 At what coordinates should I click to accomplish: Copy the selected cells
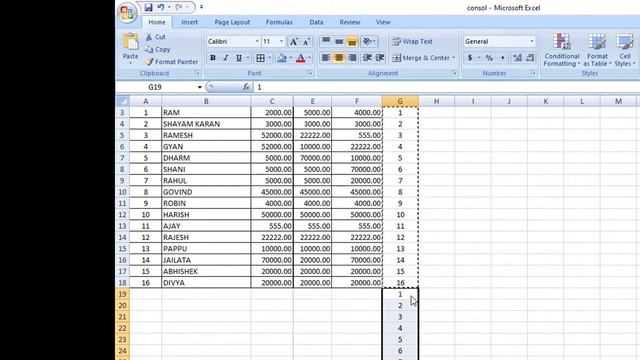pos(158,49)
